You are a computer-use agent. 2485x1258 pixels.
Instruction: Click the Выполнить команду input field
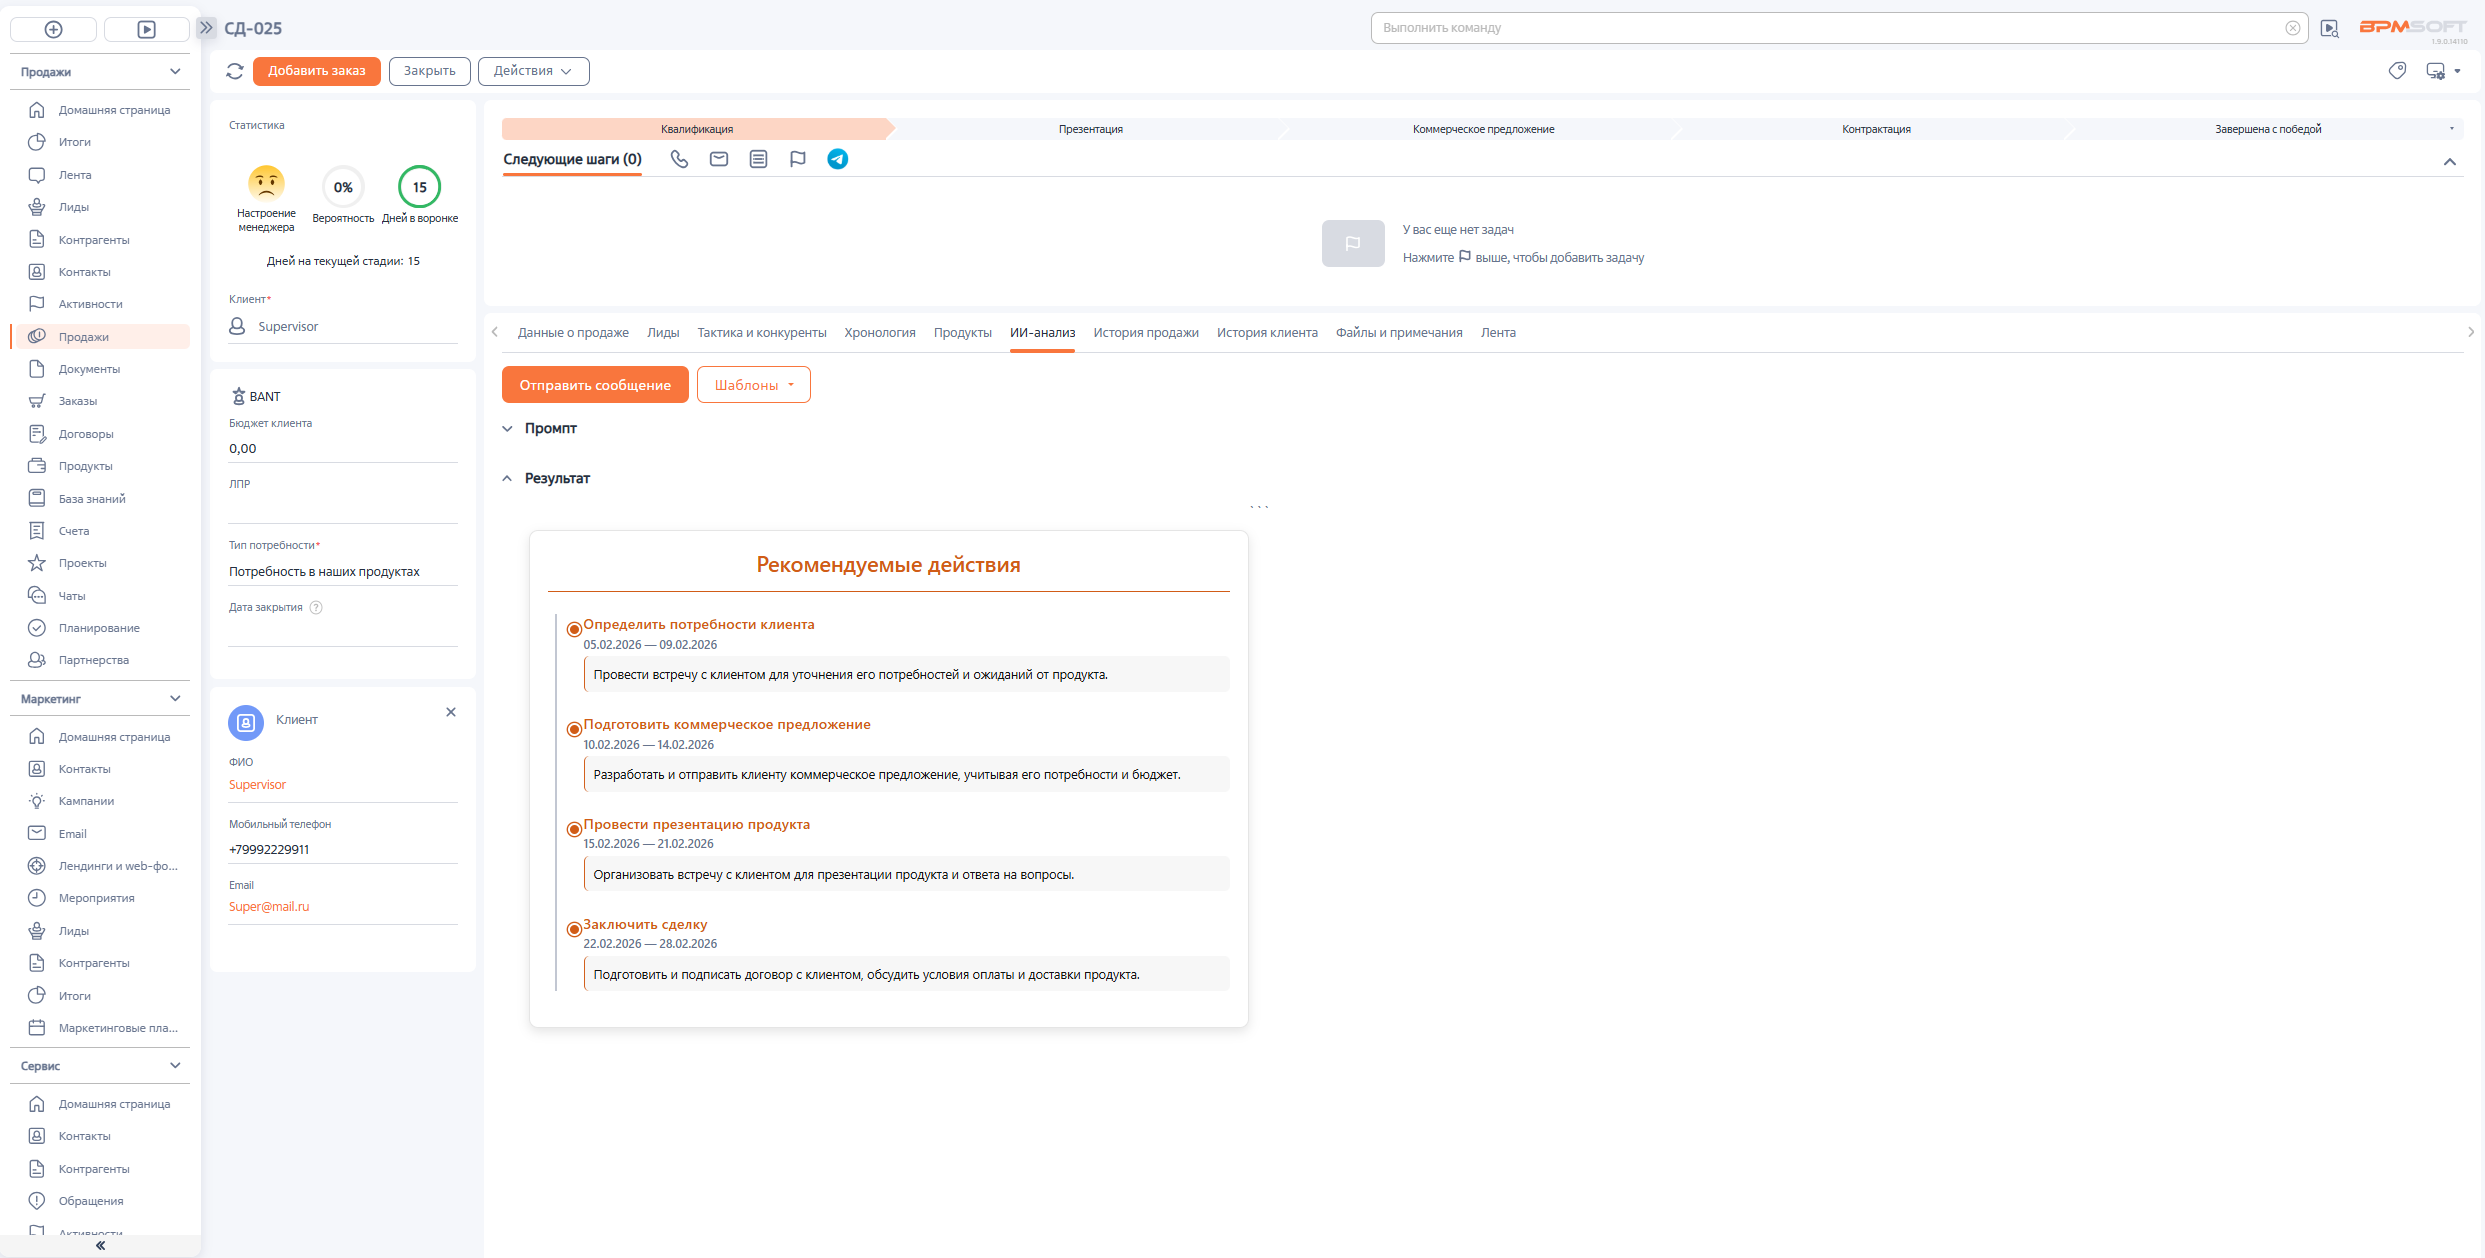(1830, 28)
